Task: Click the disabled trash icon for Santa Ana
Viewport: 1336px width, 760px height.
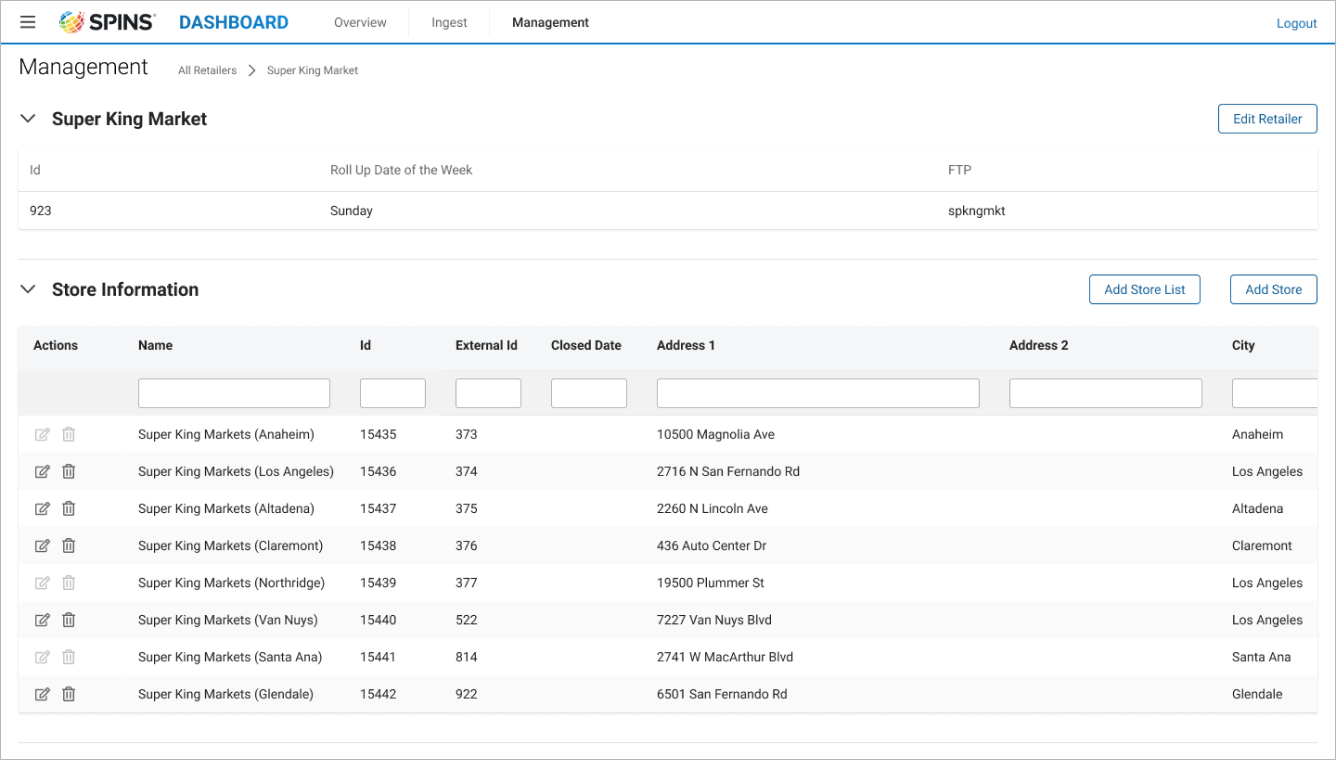Action: [x=69, y=657]
